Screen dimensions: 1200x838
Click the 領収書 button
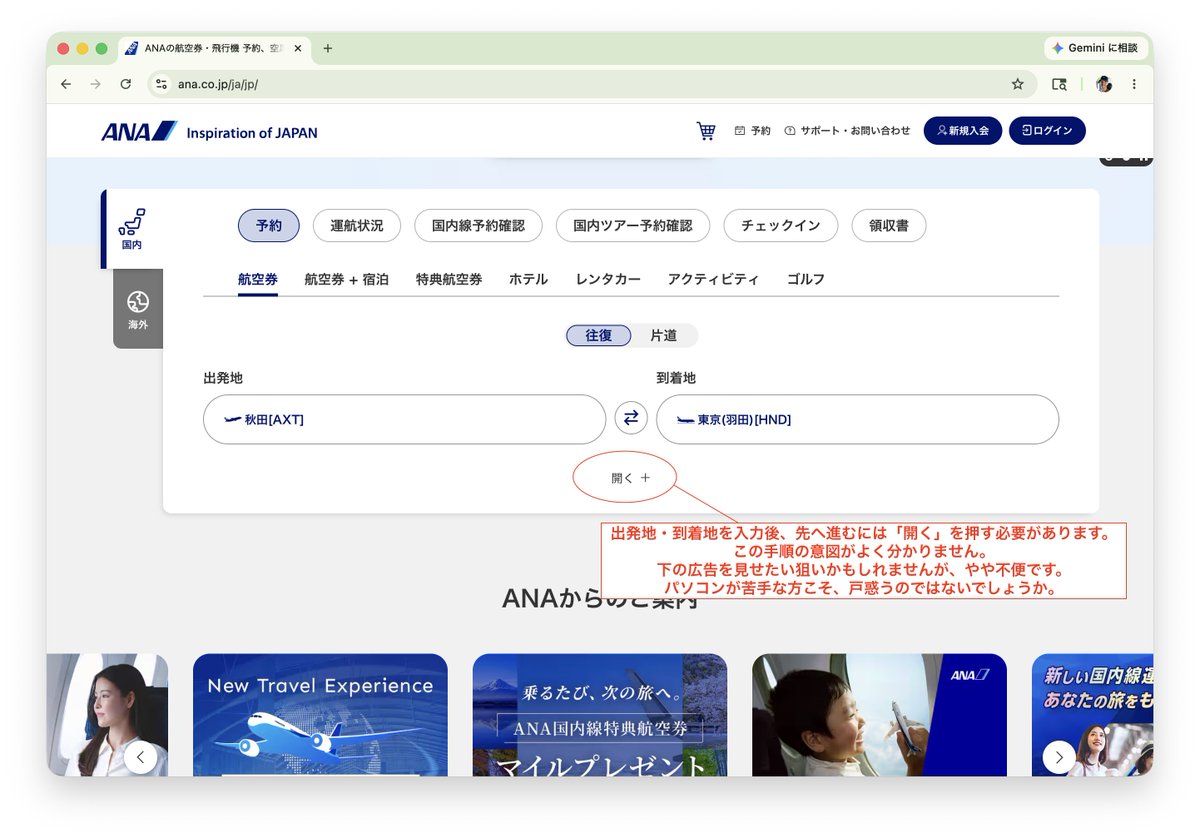(x=889, y=226)
